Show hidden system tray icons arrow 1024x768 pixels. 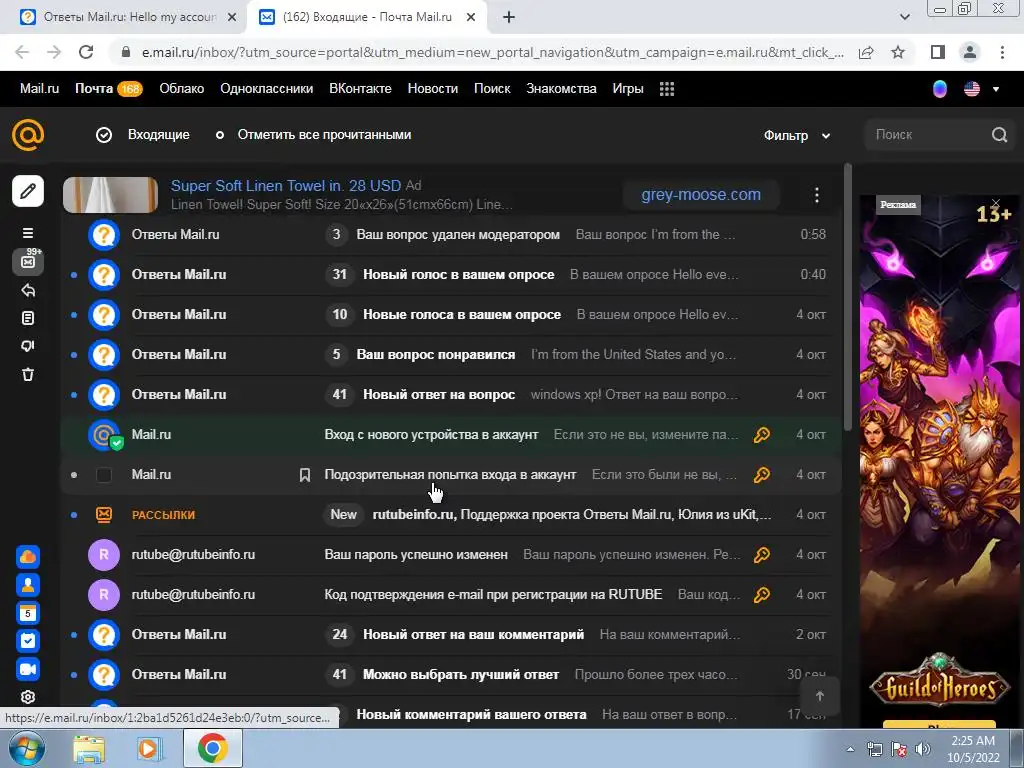[850, 749]
